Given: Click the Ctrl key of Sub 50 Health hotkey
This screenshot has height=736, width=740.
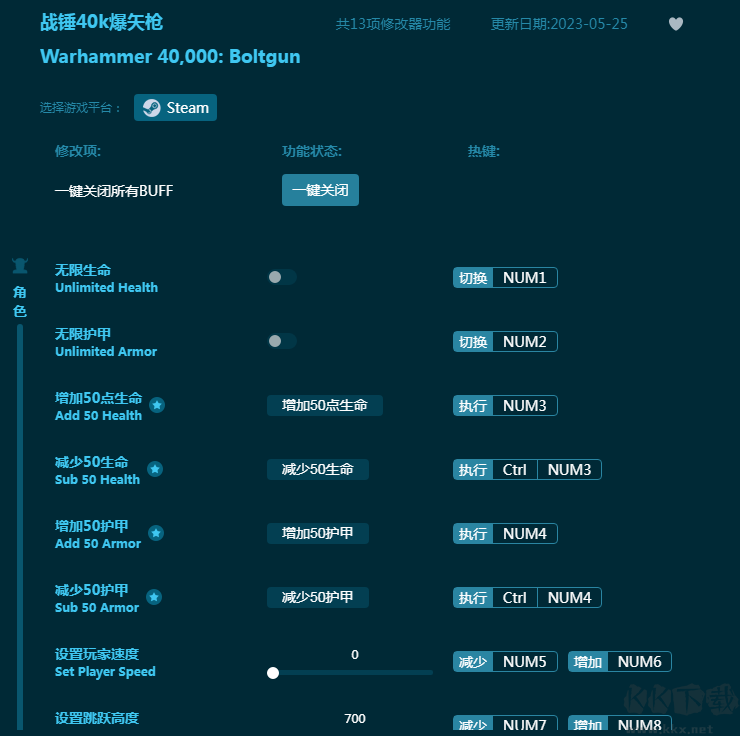Looking at the screenshot, I should [x=514, y=469].
